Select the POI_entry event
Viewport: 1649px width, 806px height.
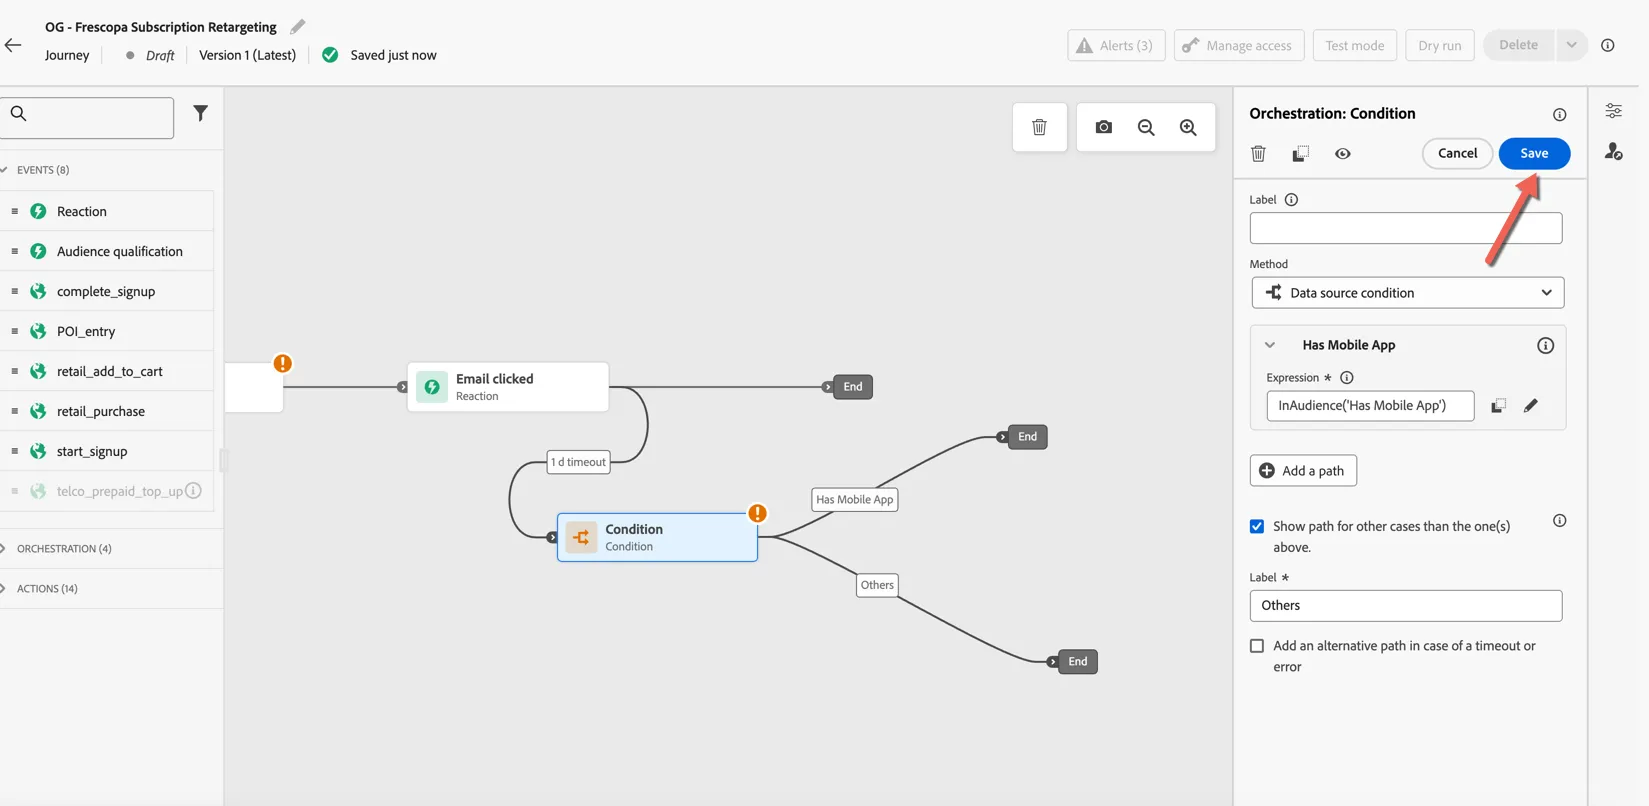(x=107, y=331)
